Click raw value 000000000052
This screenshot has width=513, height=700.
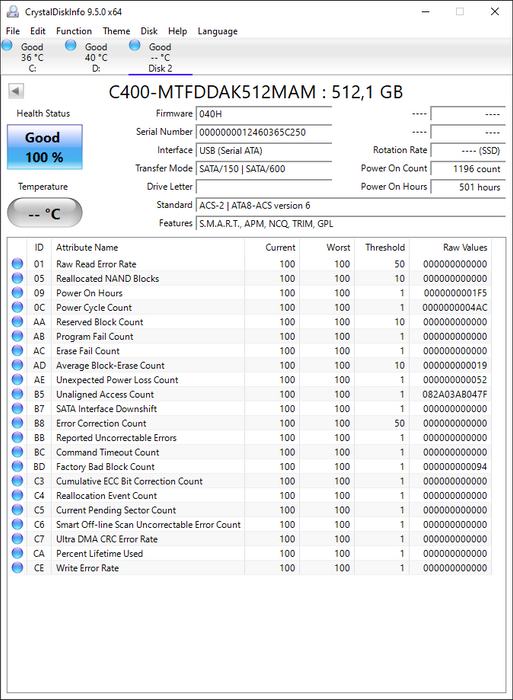(455, 379)
